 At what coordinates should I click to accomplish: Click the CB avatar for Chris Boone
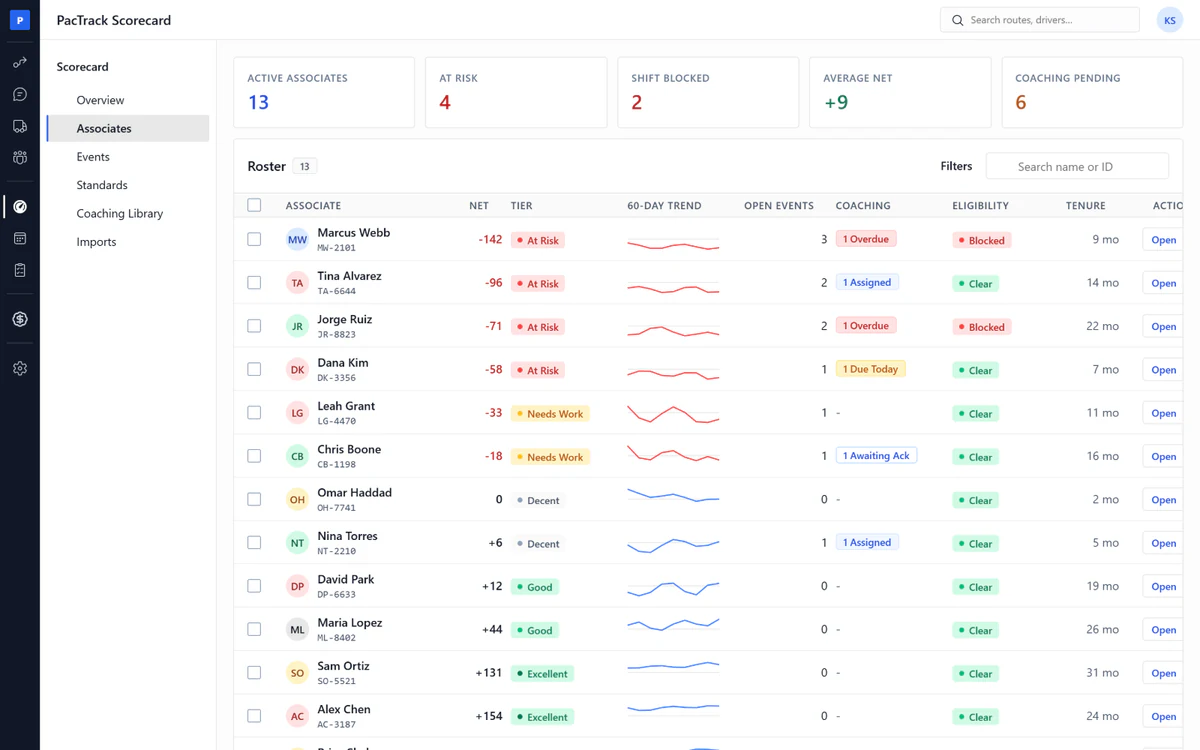(x=297, y=456)
